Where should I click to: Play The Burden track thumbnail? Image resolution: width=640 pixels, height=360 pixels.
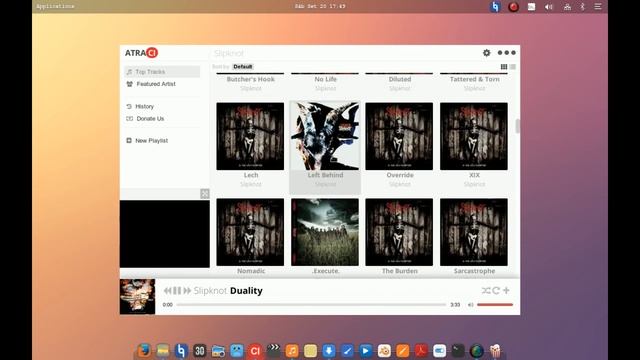[x=399, y=232]
